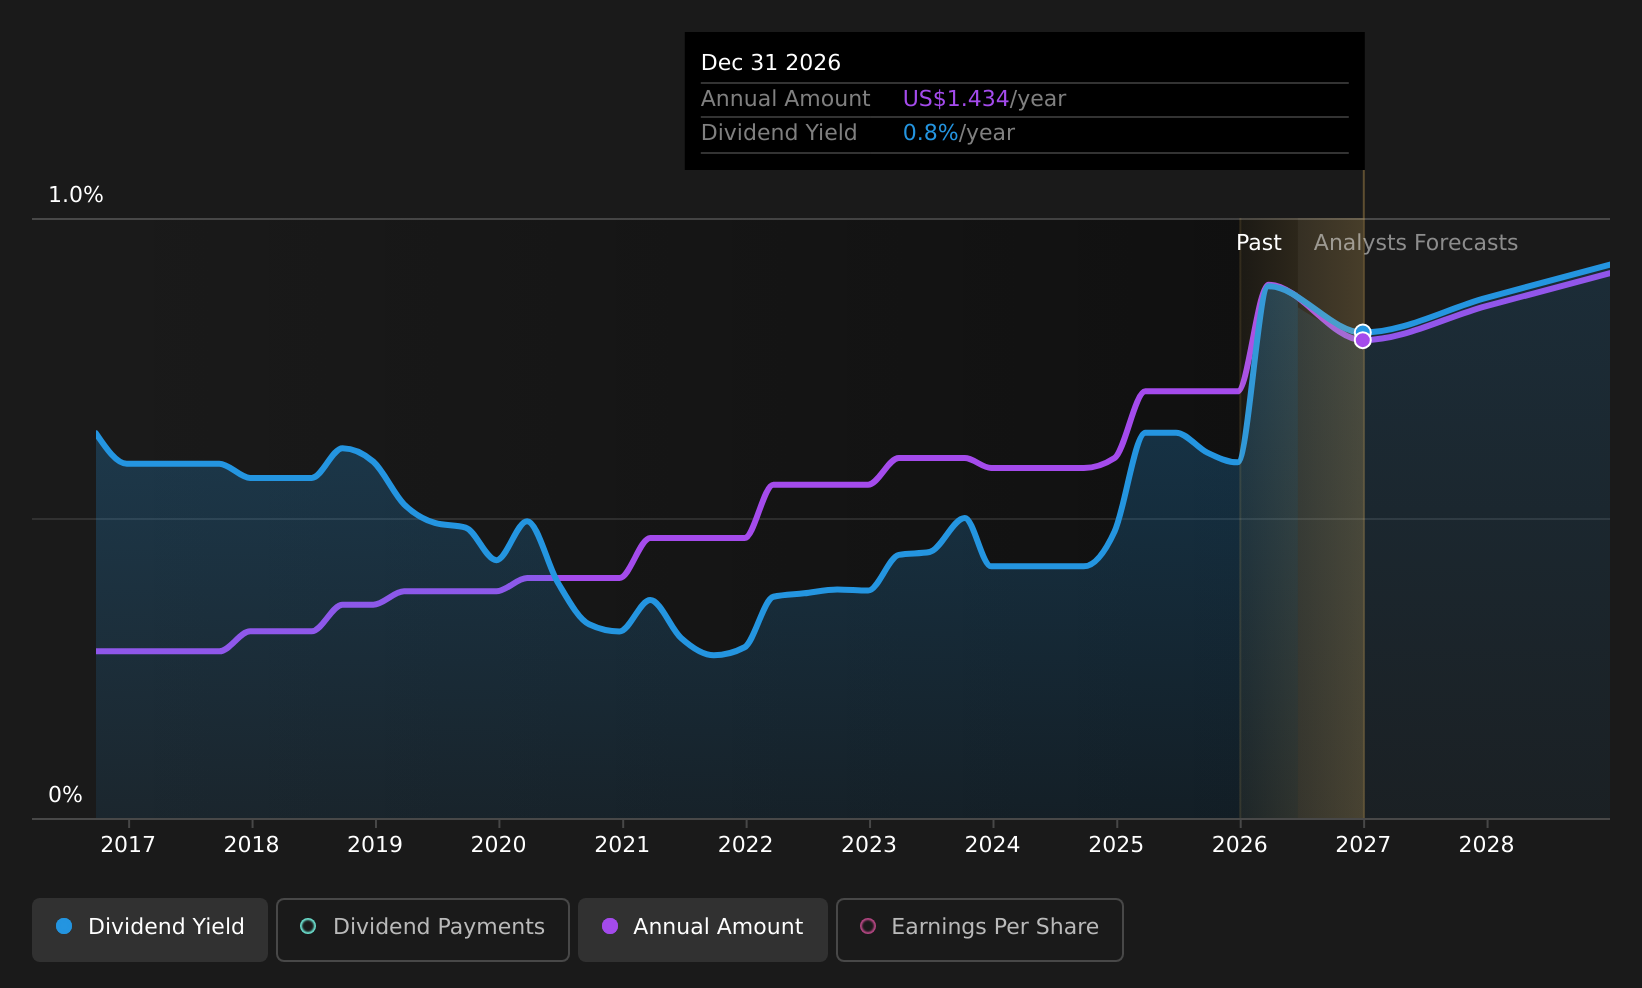Click the 2020 x-axis label
Image resolution: width=1642 pixels, height=988 pixels.
tap(498, 845)
